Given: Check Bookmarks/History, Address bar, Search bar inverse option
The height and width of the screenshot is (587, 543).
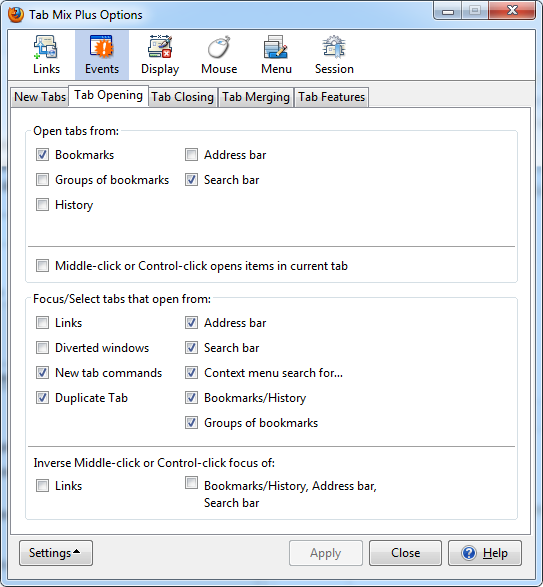Looking at the screenshot, I should point(191,483).
